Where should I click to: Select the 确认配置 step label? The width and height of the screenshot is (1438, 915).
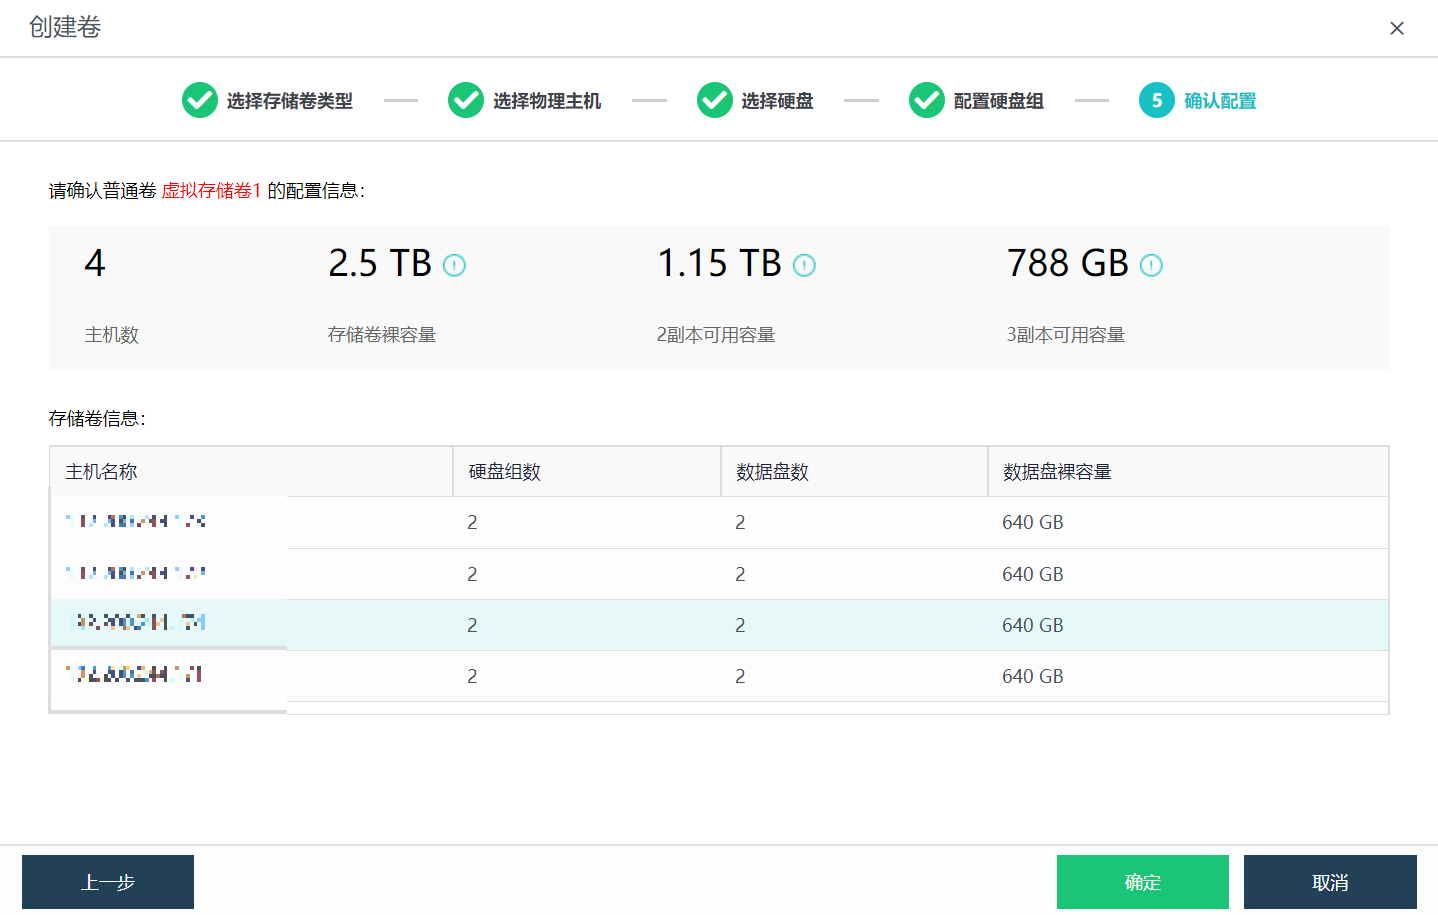tap(1220, 101)
